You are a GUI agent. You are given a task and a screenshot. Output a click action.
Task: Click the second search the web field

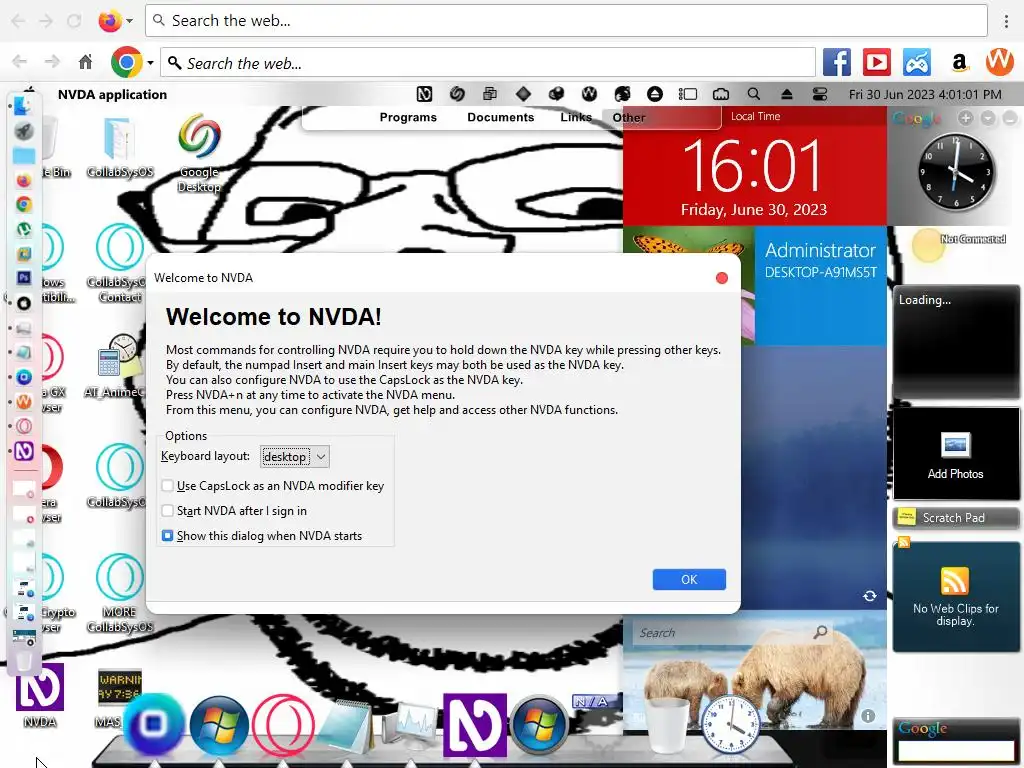click(x=488, y=63)
